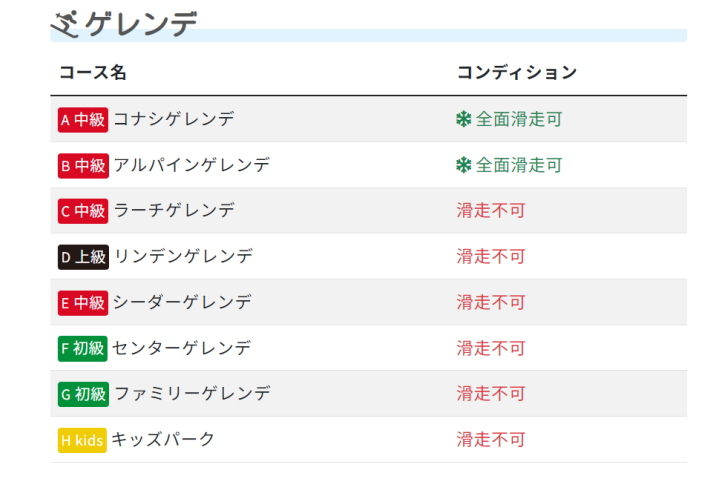
Task: Click snowflake icon in アルパインゲレンデ row
Action: (463, 166)
